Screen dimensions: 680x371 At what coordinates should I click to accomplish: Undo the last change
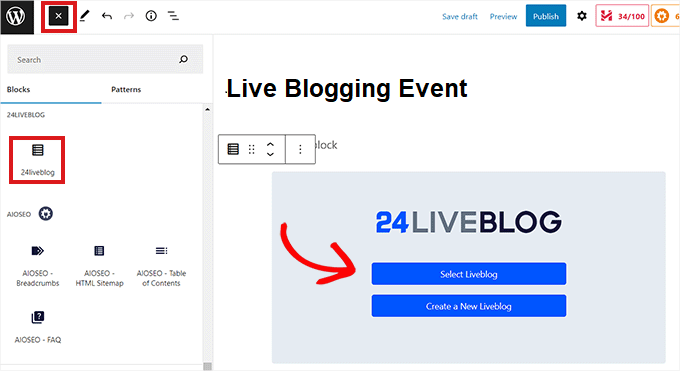tap(107, 16)
